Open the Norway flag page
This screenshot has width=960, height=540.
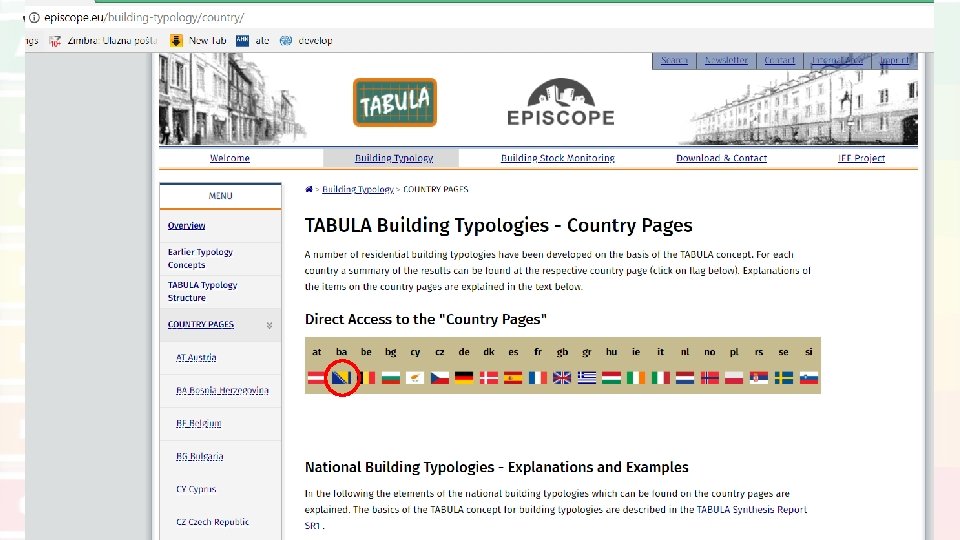[710, 378]
